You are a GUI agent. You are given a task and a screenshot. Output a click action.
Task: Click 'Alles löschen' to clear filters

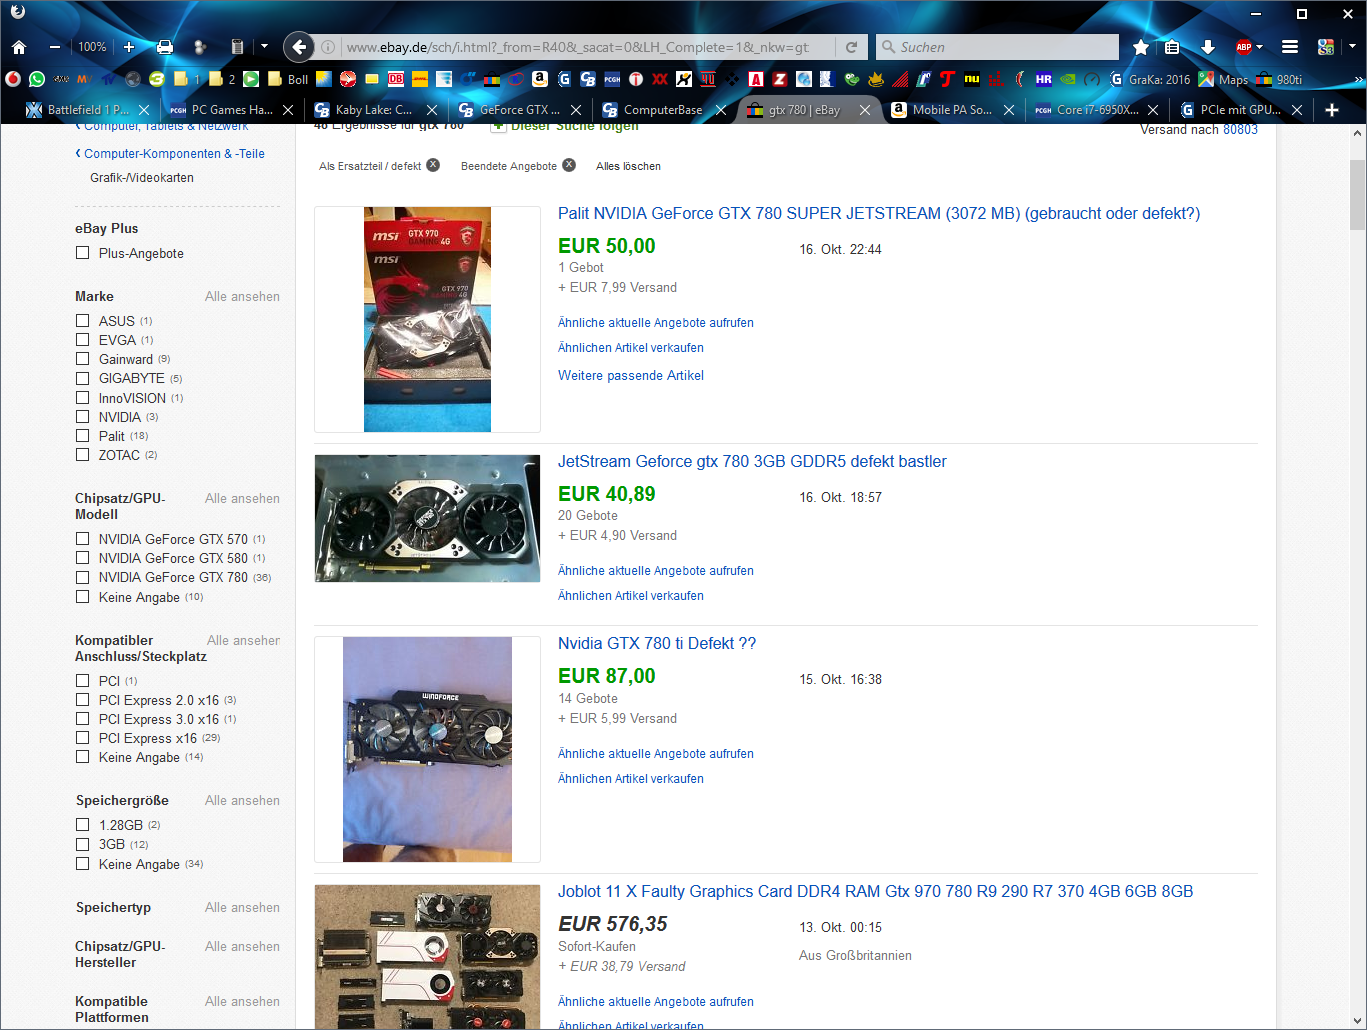tap(628, 166)
